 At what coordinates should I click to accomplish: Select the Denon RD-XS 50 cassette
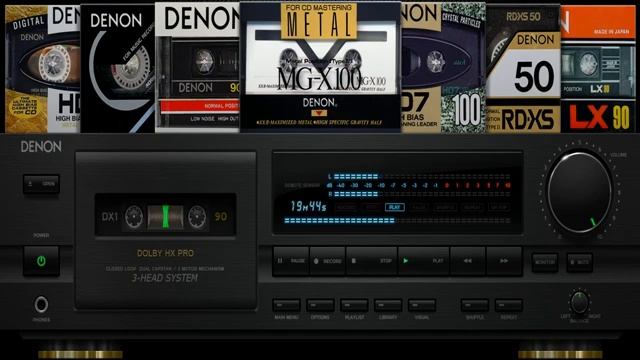[523, 69]
